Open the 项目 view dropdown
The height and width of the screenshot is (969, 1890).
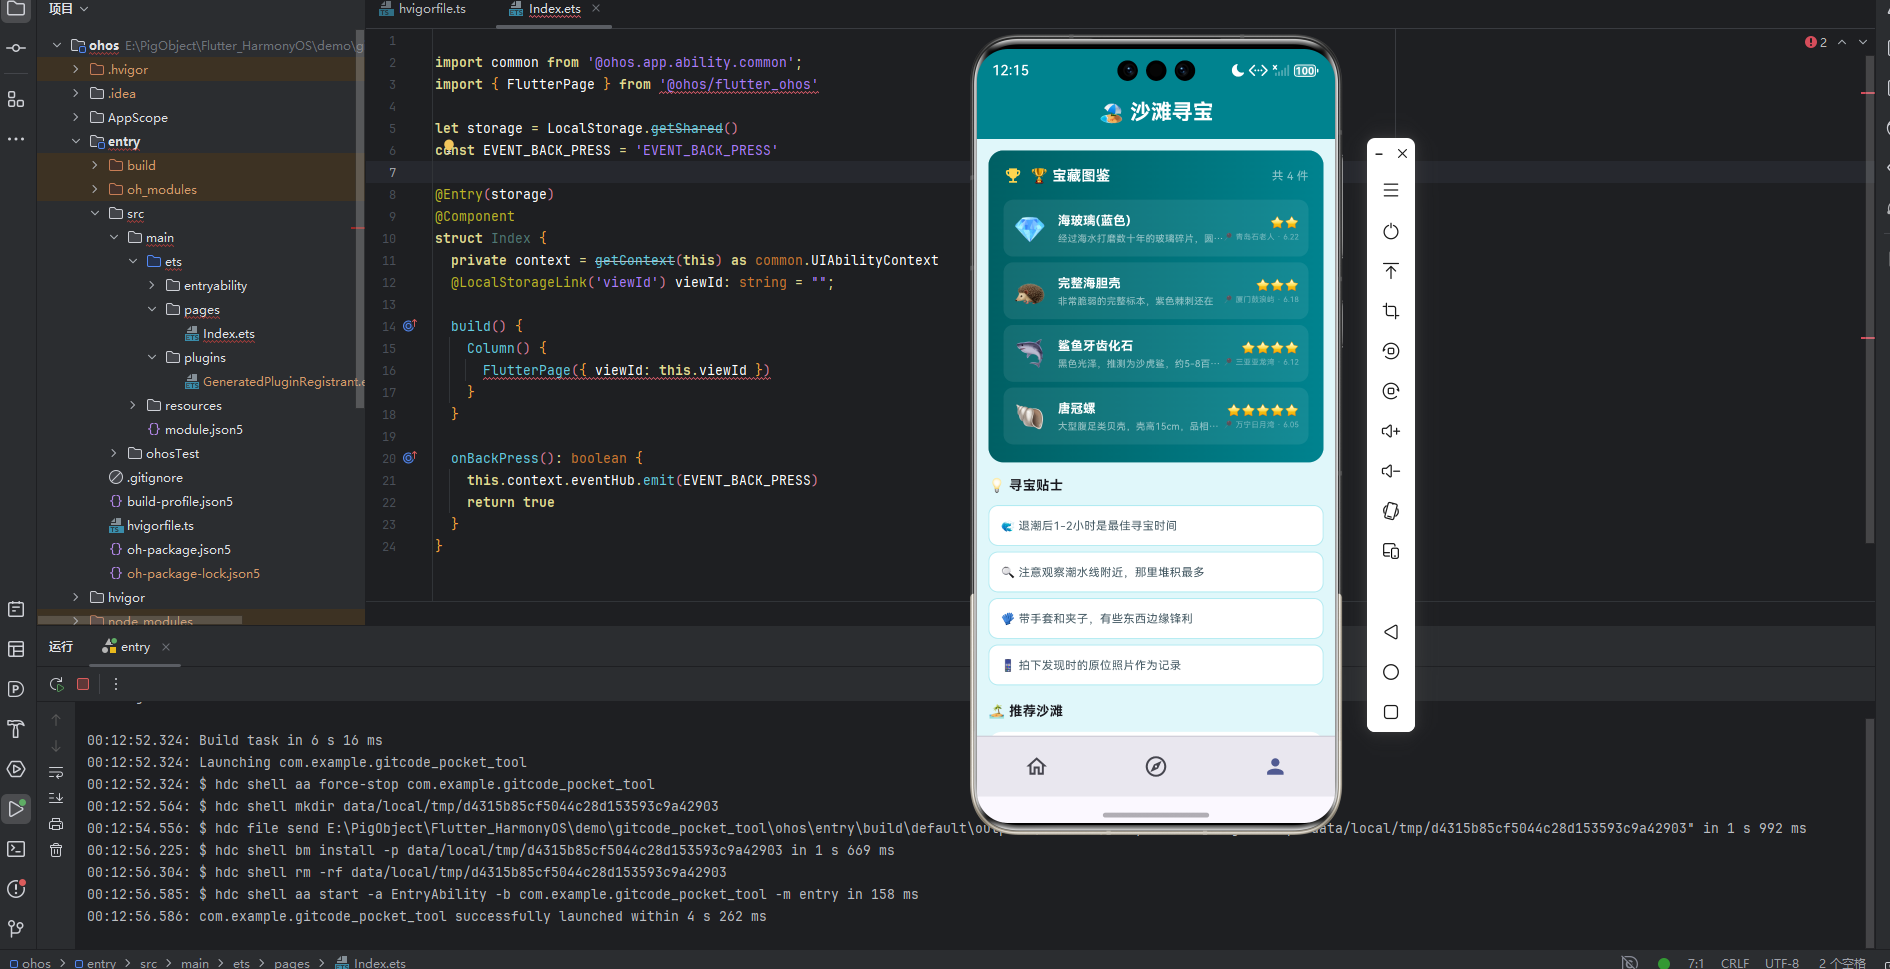coord(69,9)
